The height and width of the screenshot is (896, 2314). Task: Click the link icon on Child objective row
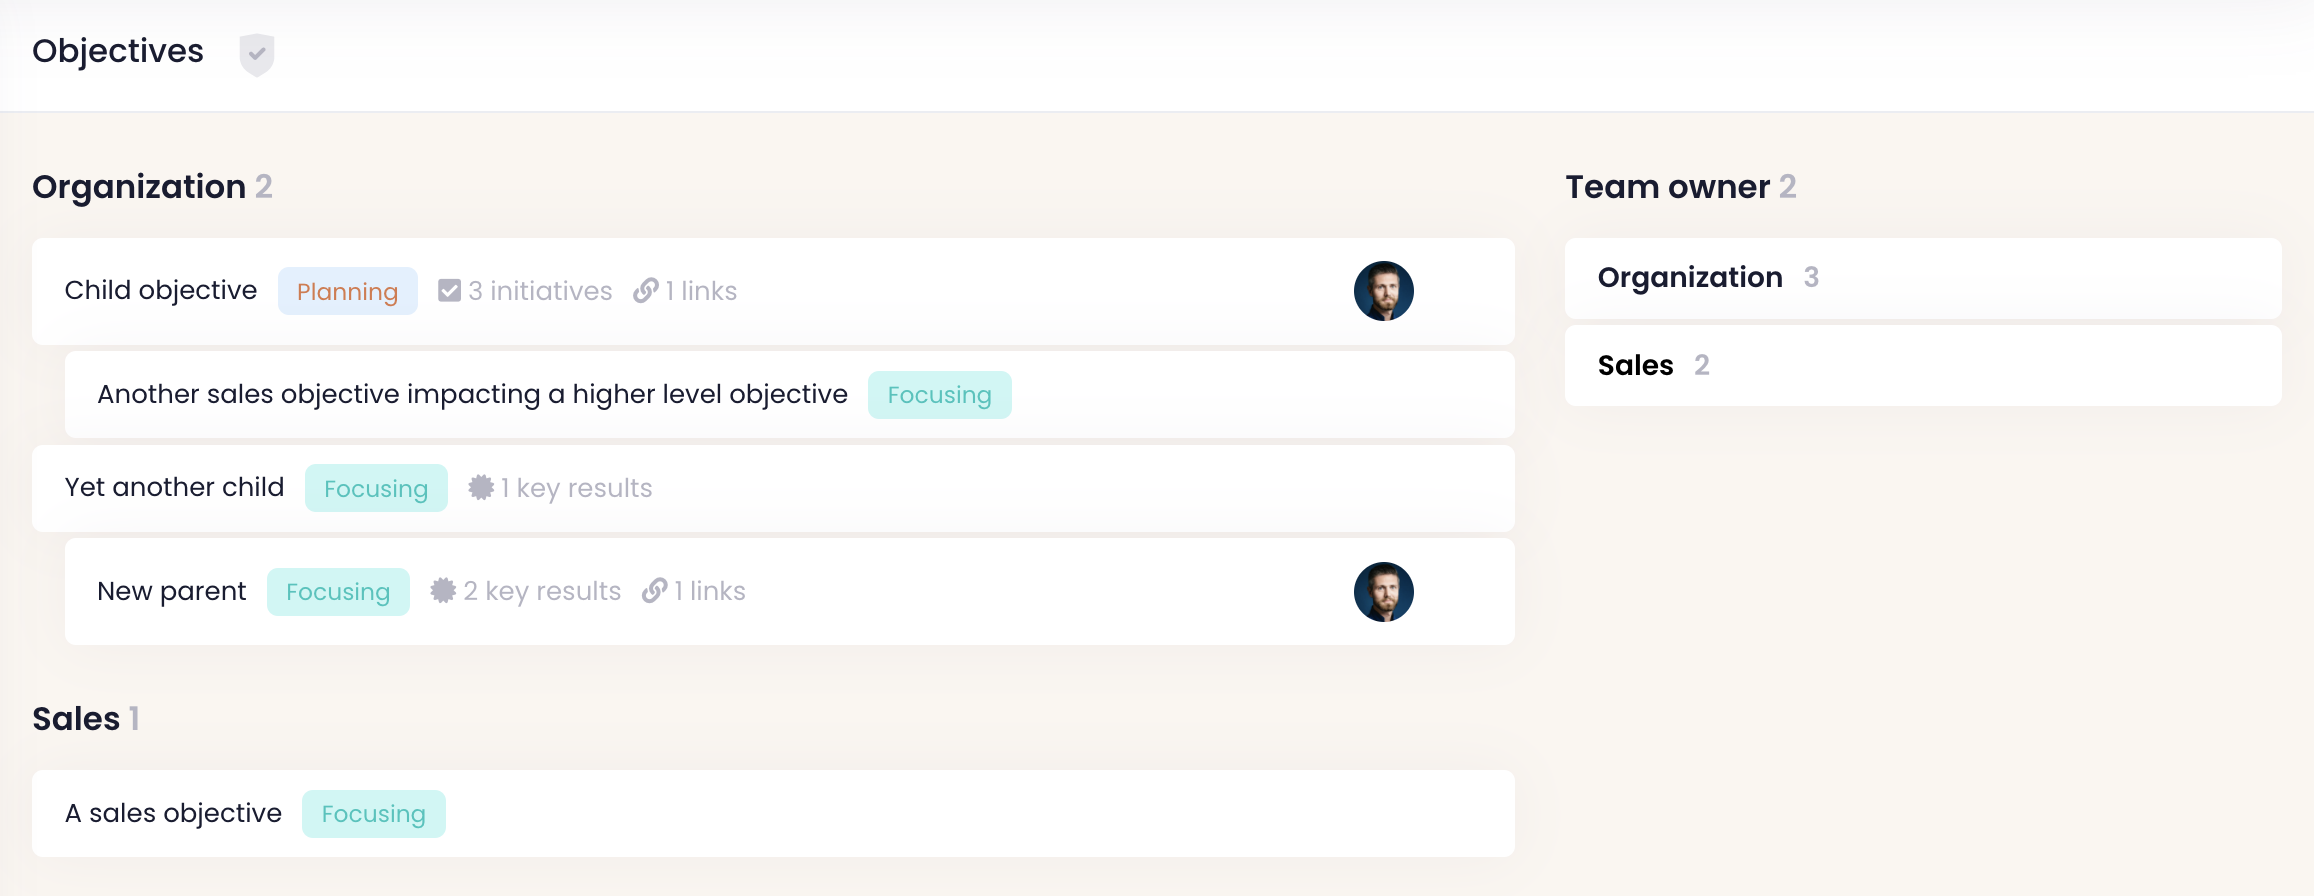646,291
